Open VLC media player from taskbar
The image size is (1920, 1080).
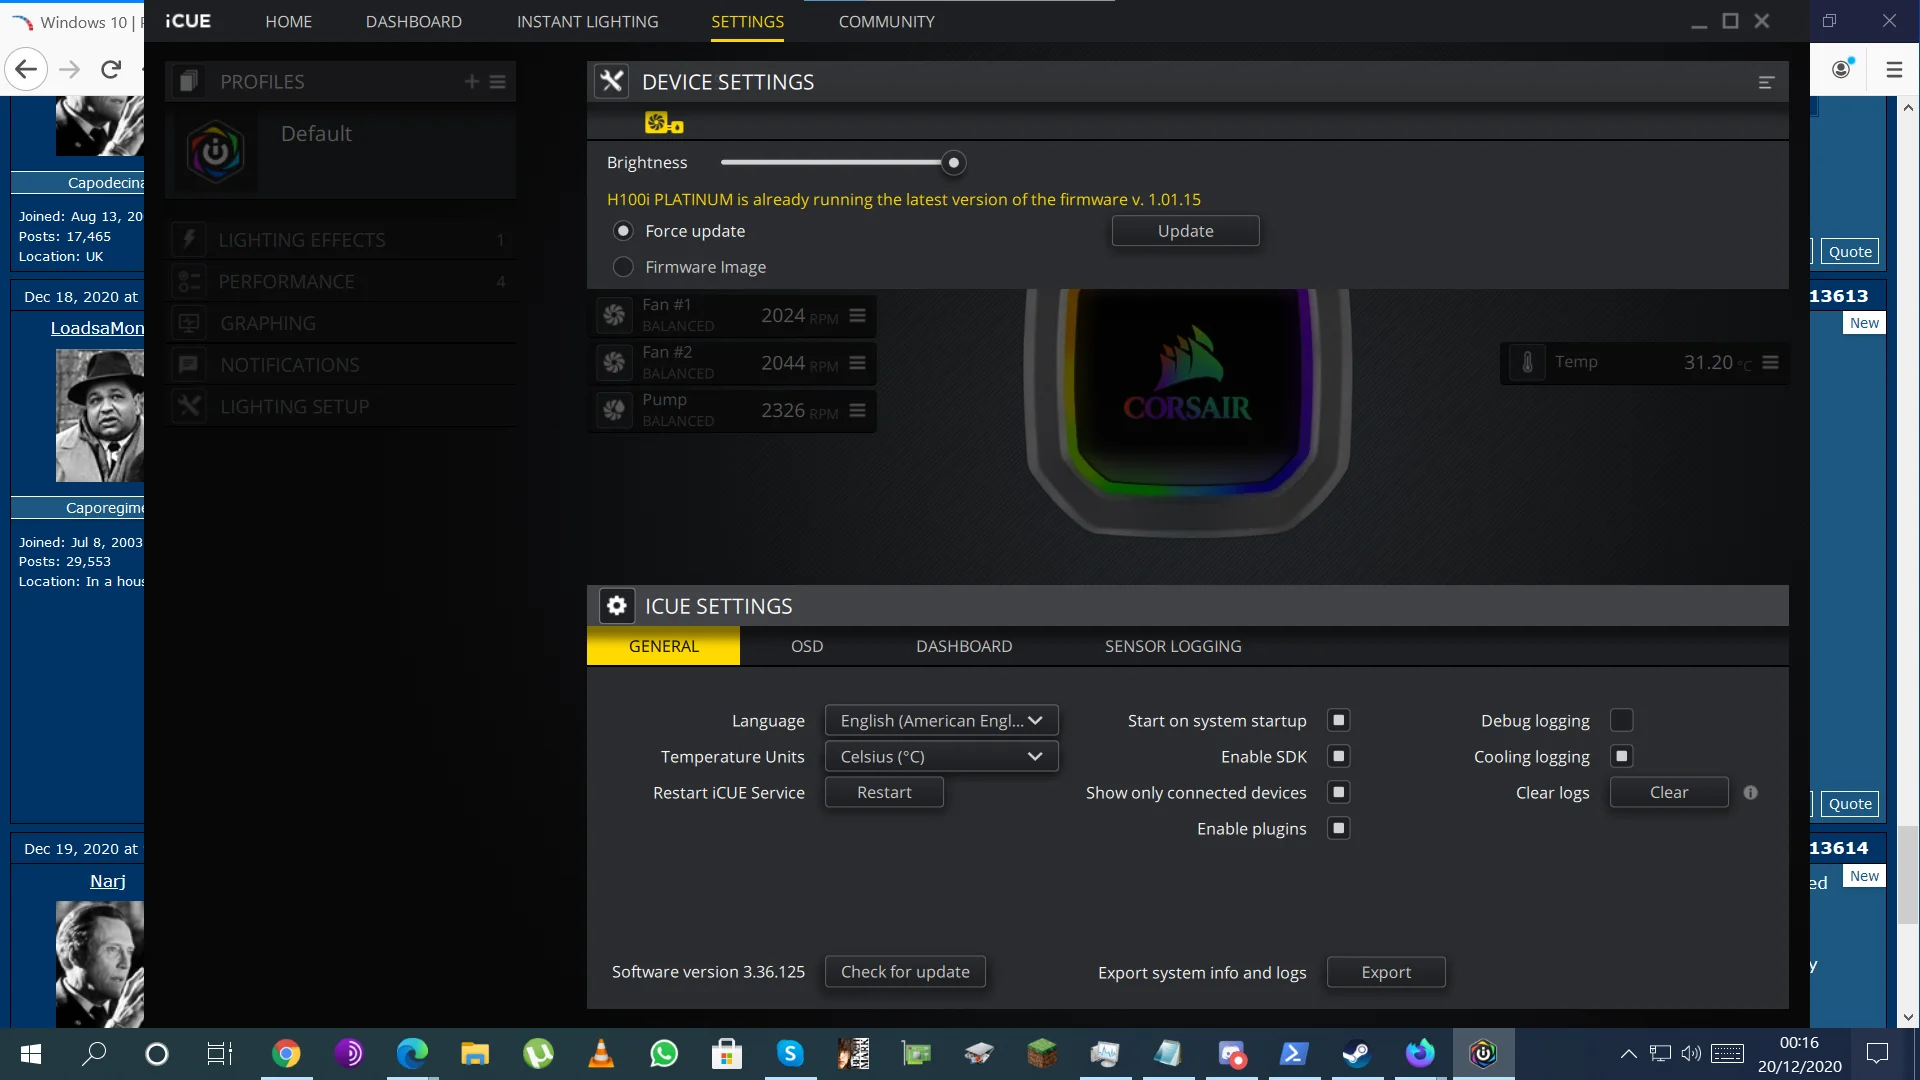[x=601, y=1053]
